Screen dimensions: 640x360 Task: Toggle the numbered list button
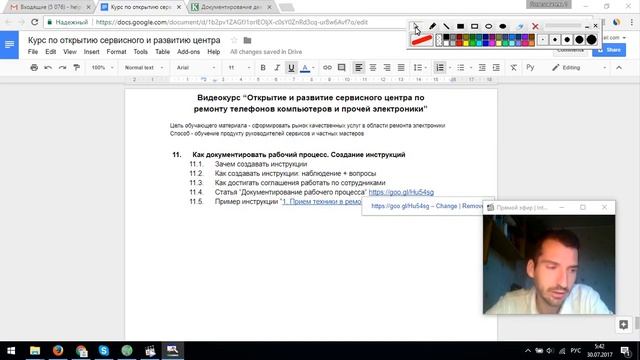click(x=440, y=67)
